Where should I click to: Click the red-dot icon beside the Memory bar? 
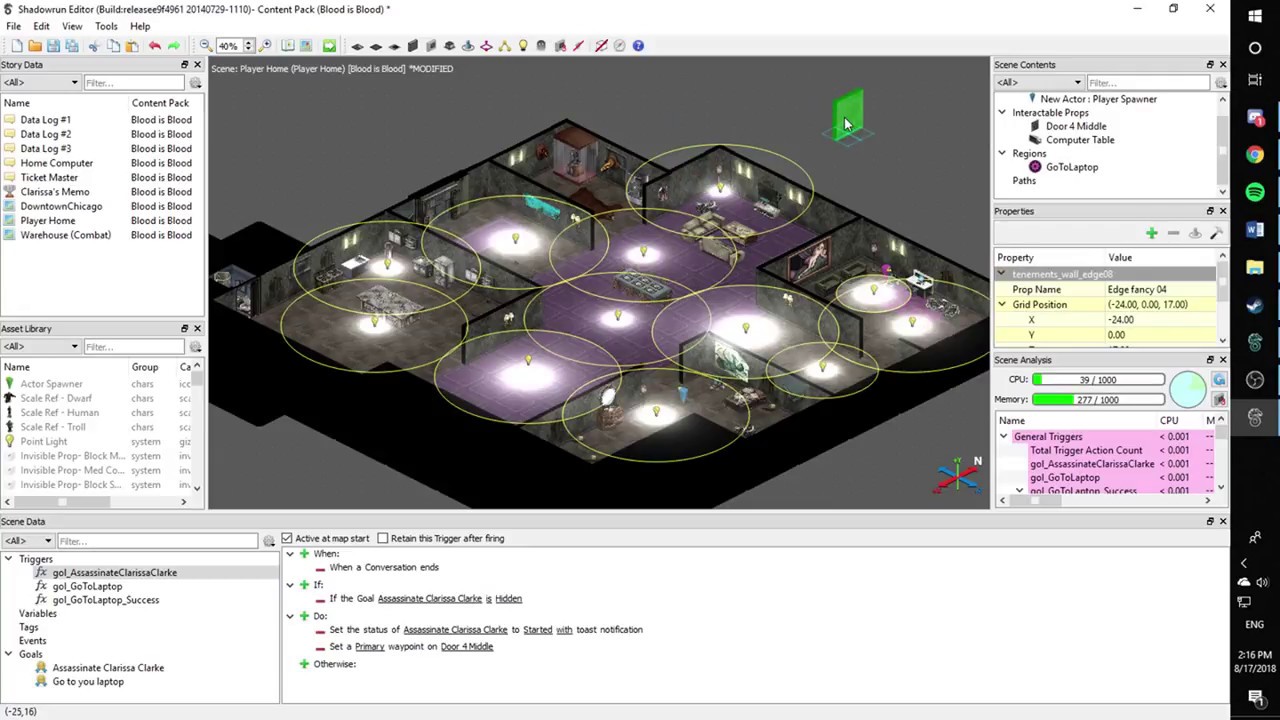[1219, 400]
